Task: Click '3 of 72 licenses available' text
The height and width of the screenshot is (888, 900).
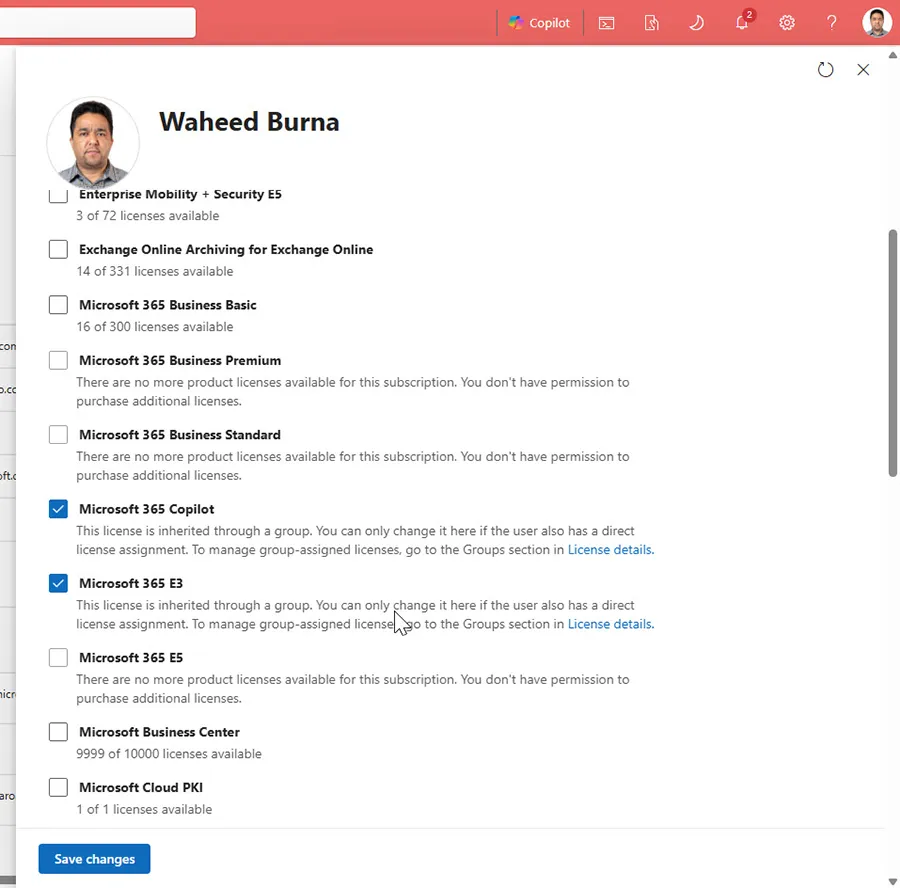Action: pyautogui.click(x=148, y=216)
